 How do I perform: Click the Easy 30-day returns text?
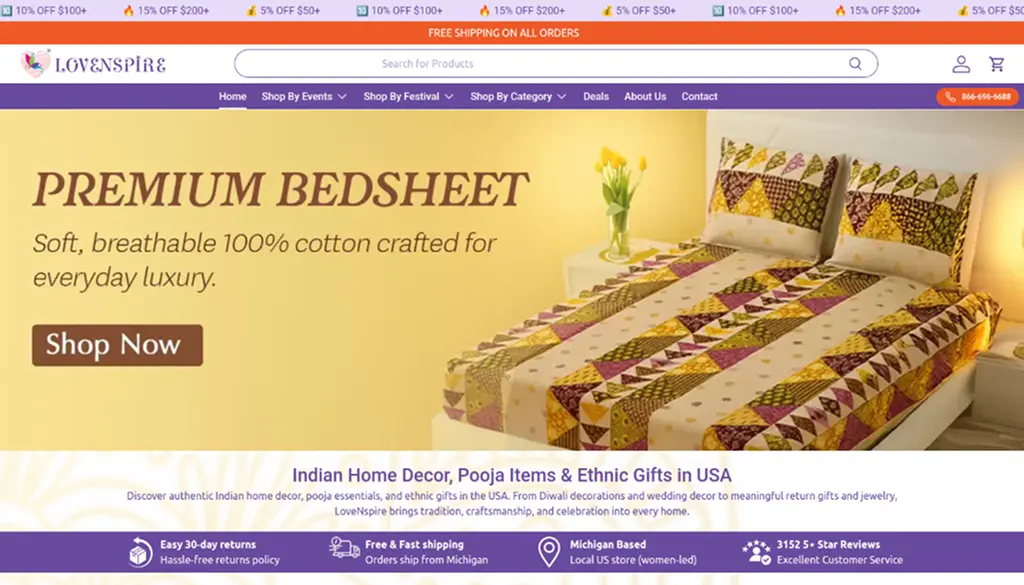tap(208, 545)
